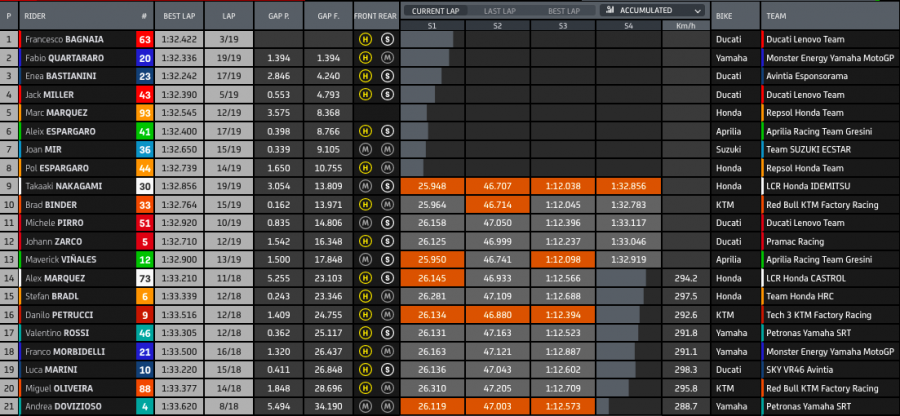
Task: Click Bastianini's soft rear tyre icon
Action: [x=387, y=76]
